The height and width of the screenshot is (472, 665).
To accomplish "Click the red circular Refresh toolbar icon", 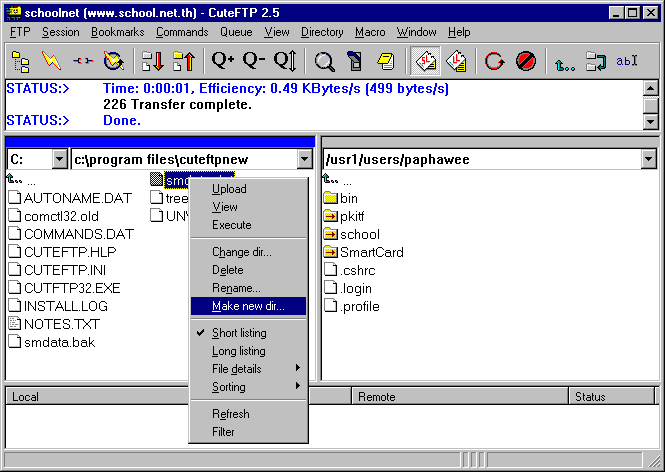I will click(x=494, y=61).
